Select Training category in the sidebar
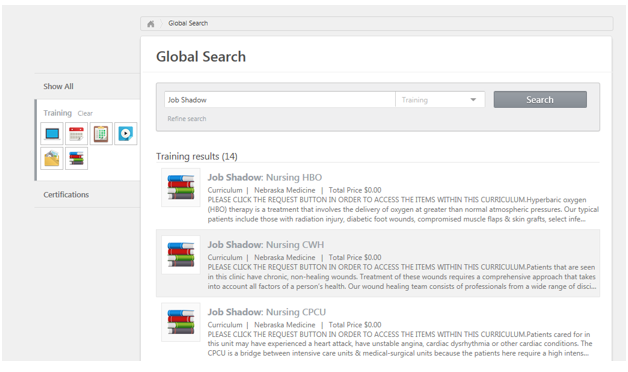 (57, 113)
